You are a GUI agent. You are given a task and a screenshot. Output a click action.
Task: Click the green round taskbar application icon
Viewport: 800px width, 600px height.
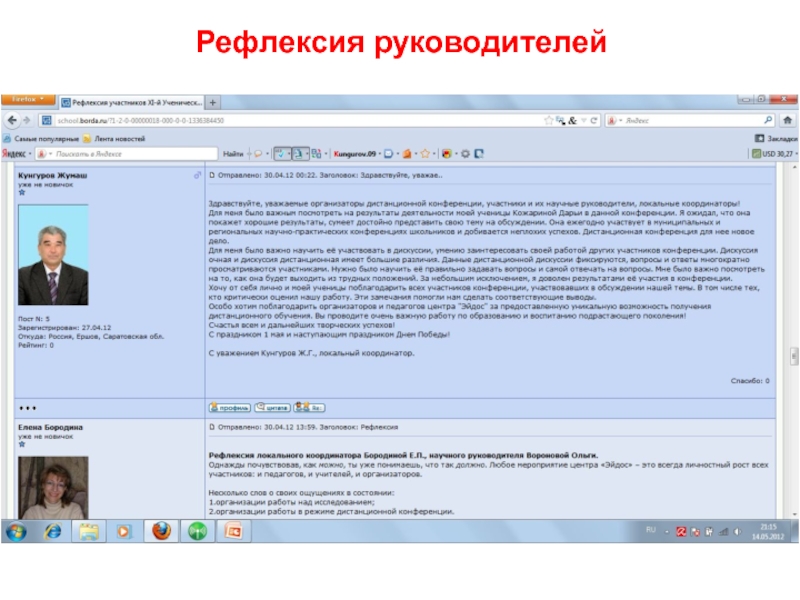[x=197, y=532]
